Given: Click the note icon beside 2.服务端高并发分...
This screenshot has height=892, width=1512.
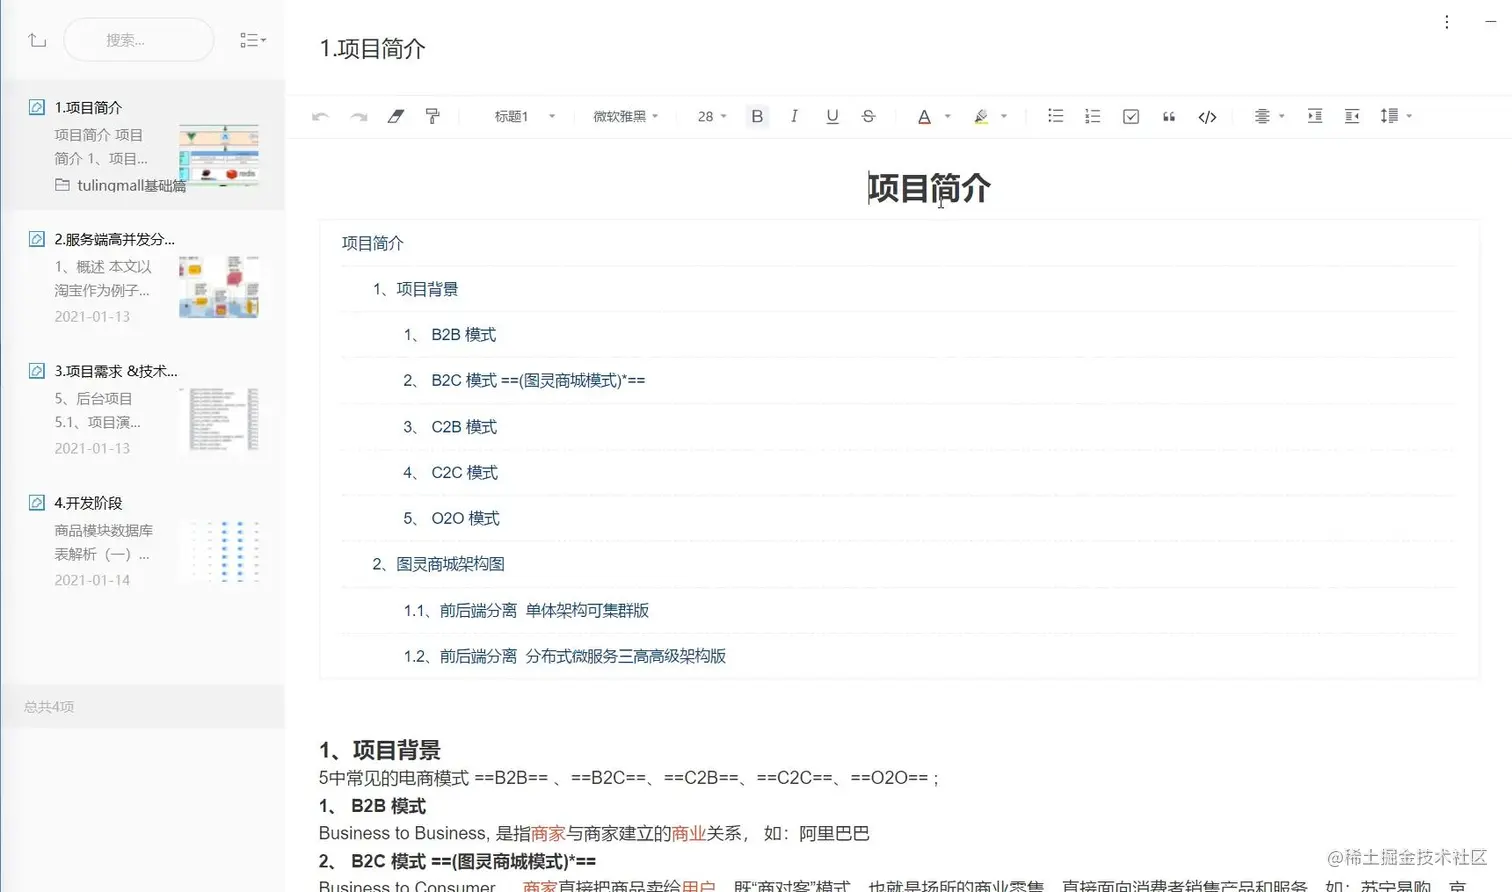Looking at the screenshot, I should pyautogui.click(x=37, y=239).
